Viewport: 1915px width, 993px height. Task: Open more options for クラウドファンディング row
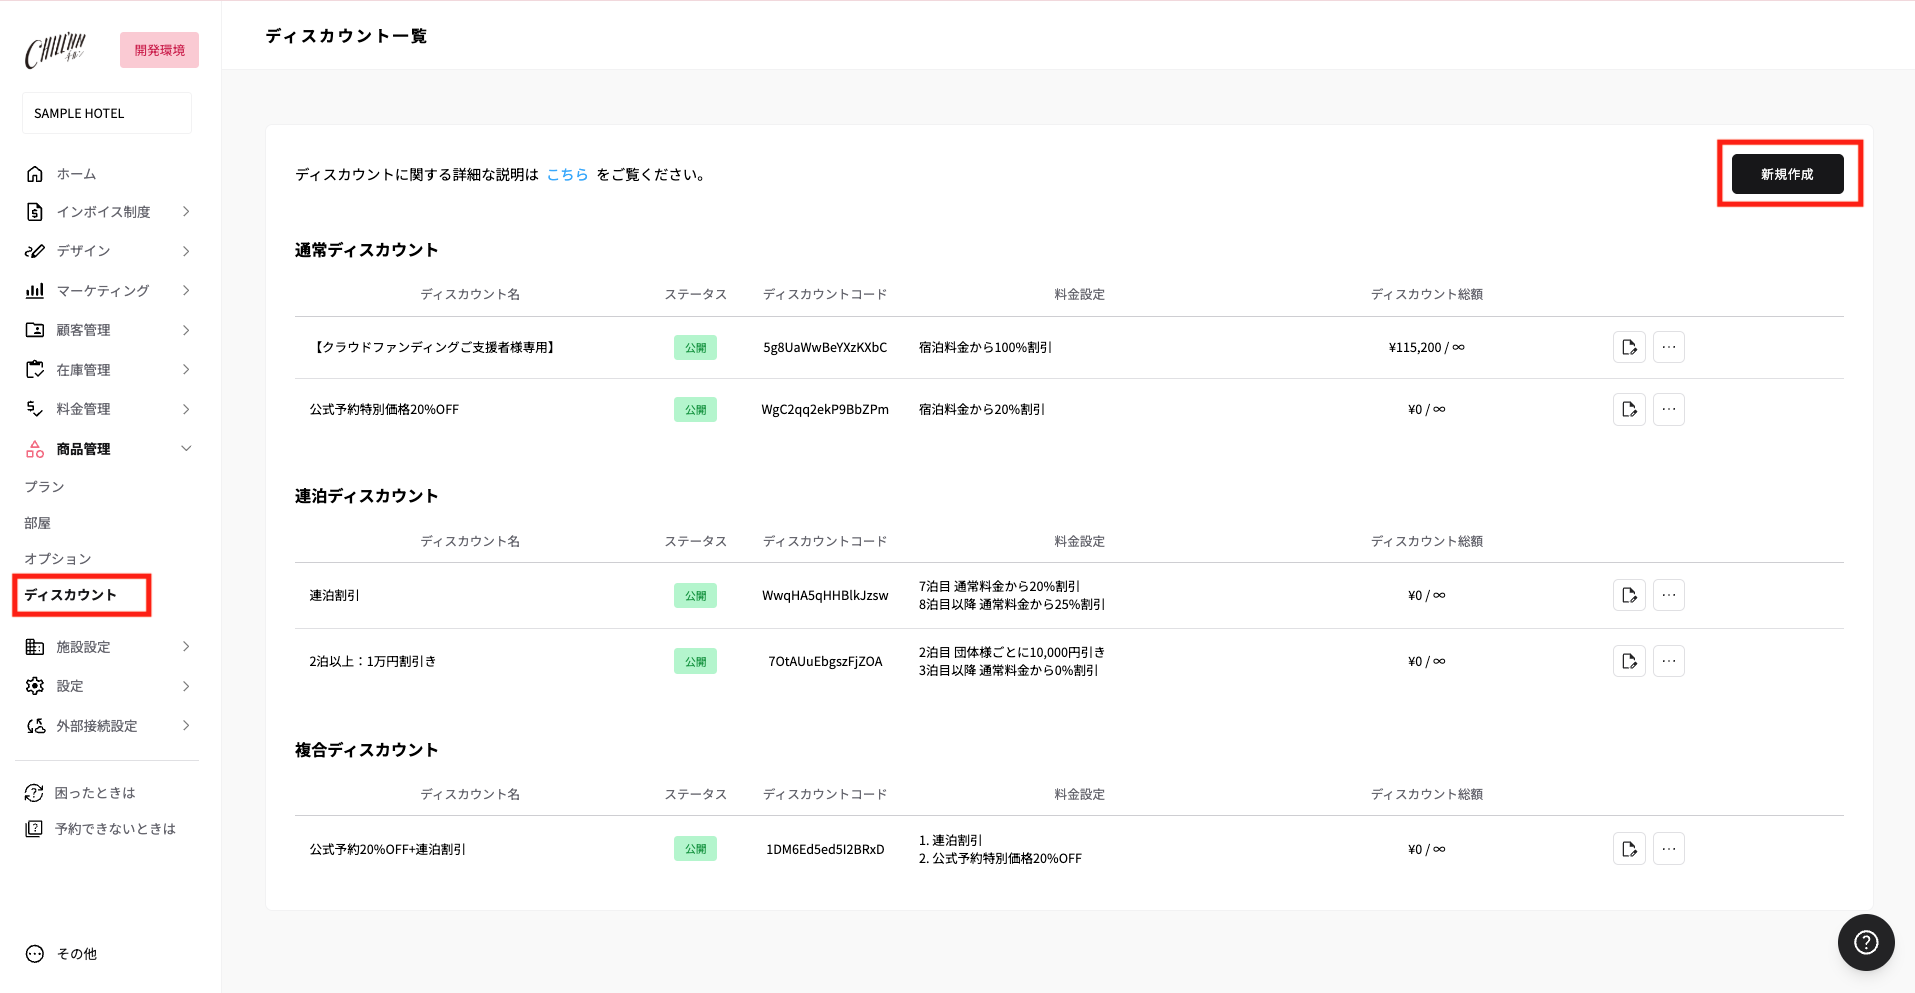point(1669,347)
